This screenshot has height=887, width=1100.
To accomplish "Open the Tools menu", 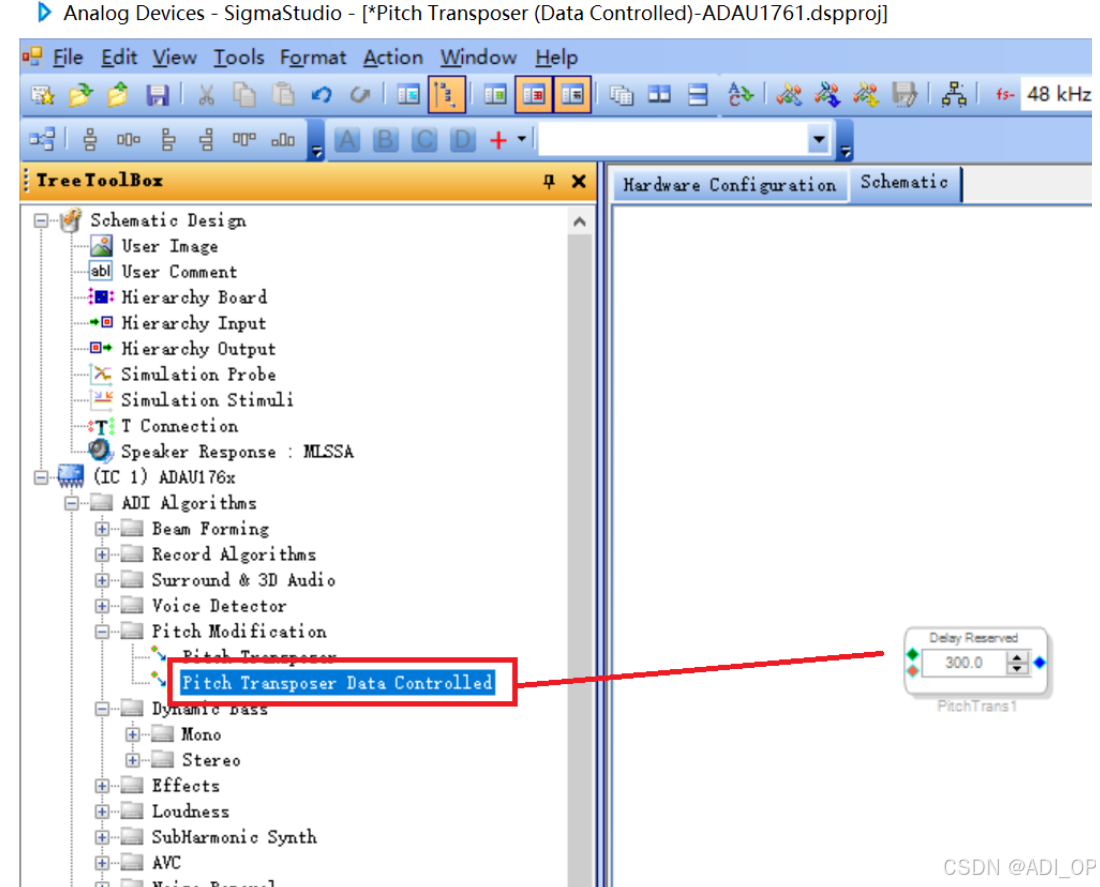I will [x=239, y=58].
